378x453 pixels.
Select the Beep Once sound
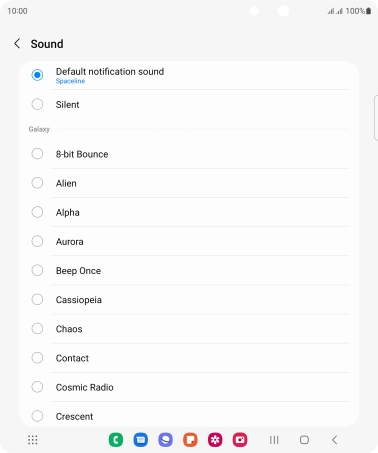click(x=189, y=270)
